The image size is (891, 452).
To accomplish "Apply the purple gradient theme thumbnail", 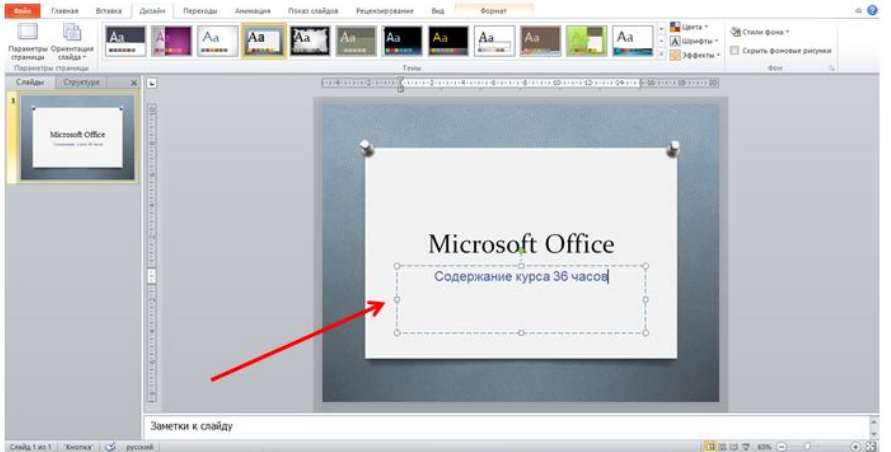I will click(x=172, y=40).
